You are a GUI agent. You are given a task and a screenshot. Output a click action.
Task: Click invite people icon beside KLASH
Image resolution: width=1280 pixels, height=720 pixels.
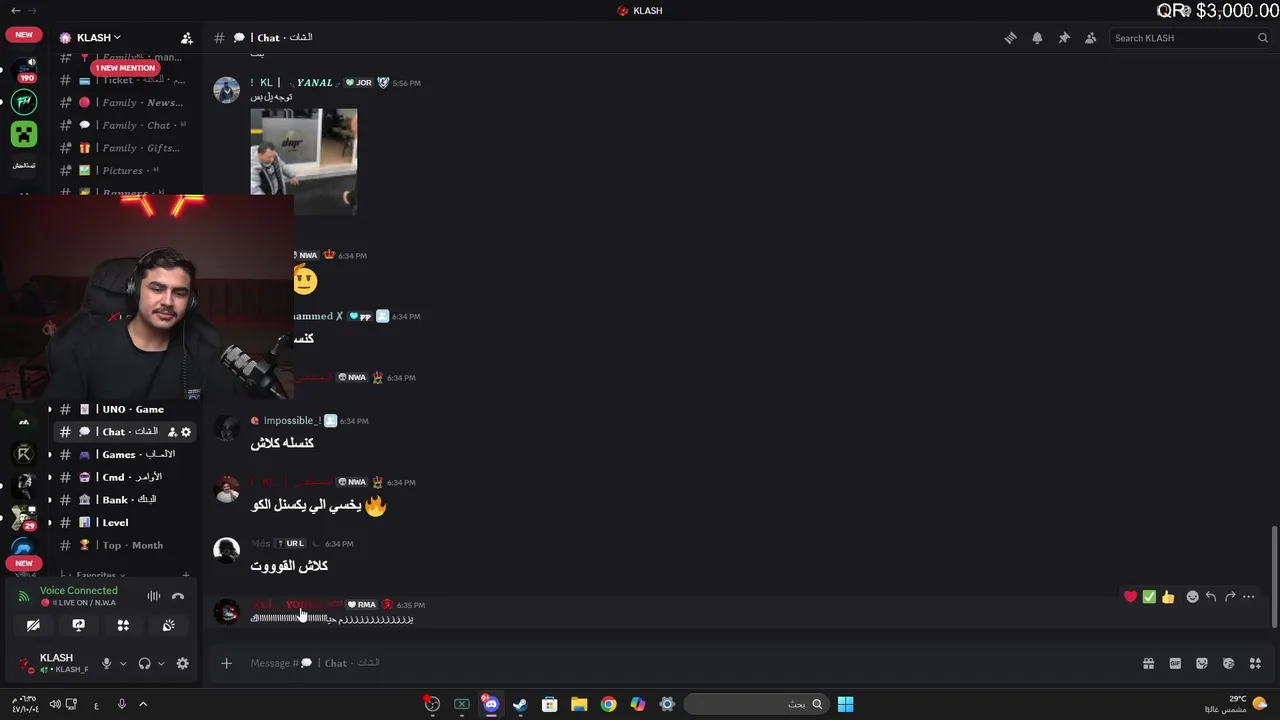[186, 38]
